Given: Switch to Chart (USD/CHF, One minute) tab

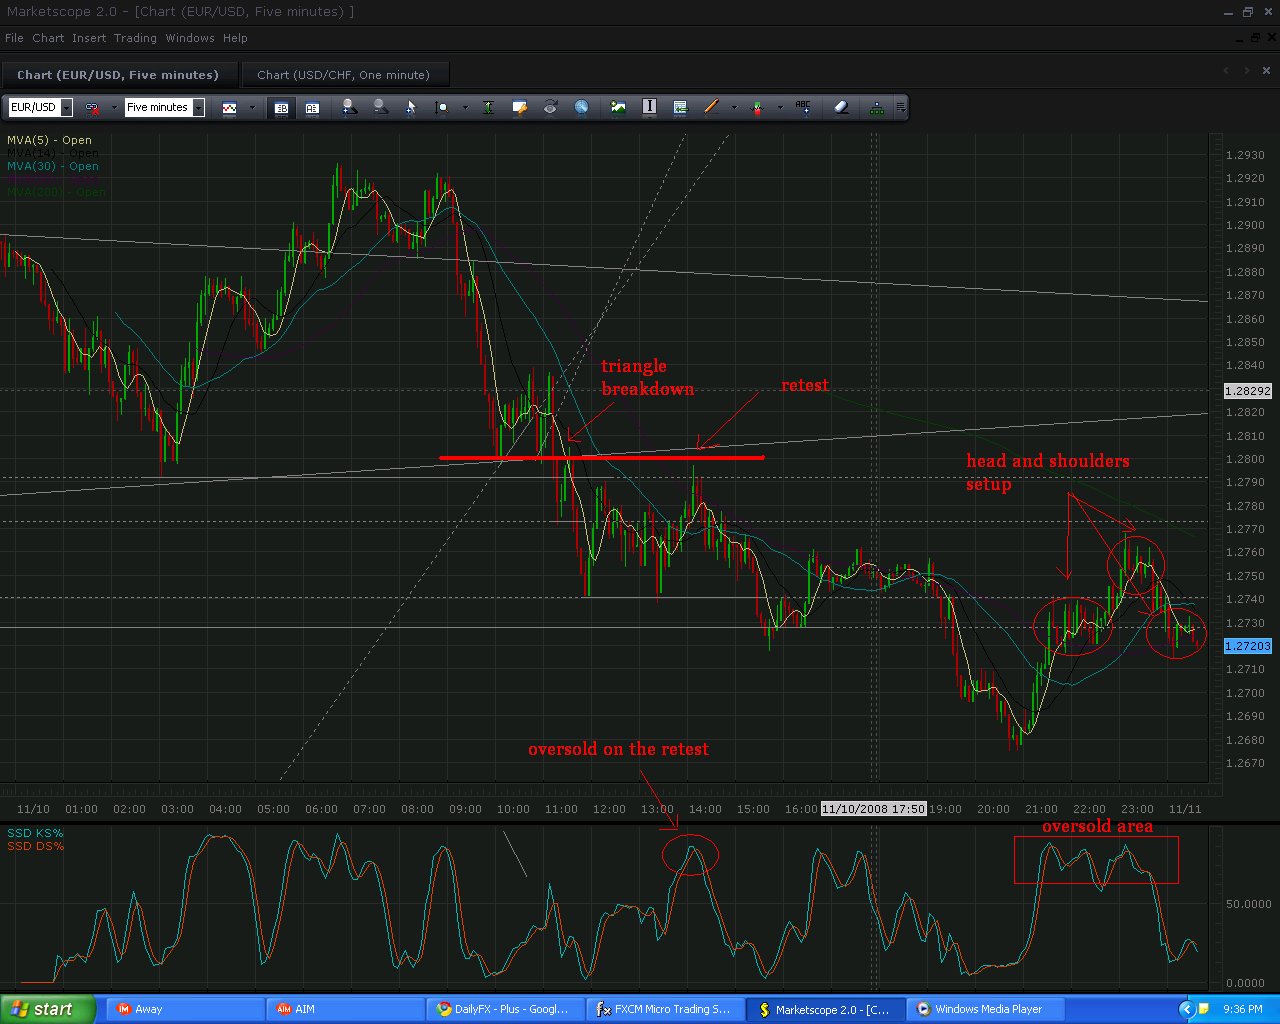Looking at the screenshot, I should (343, 75).
